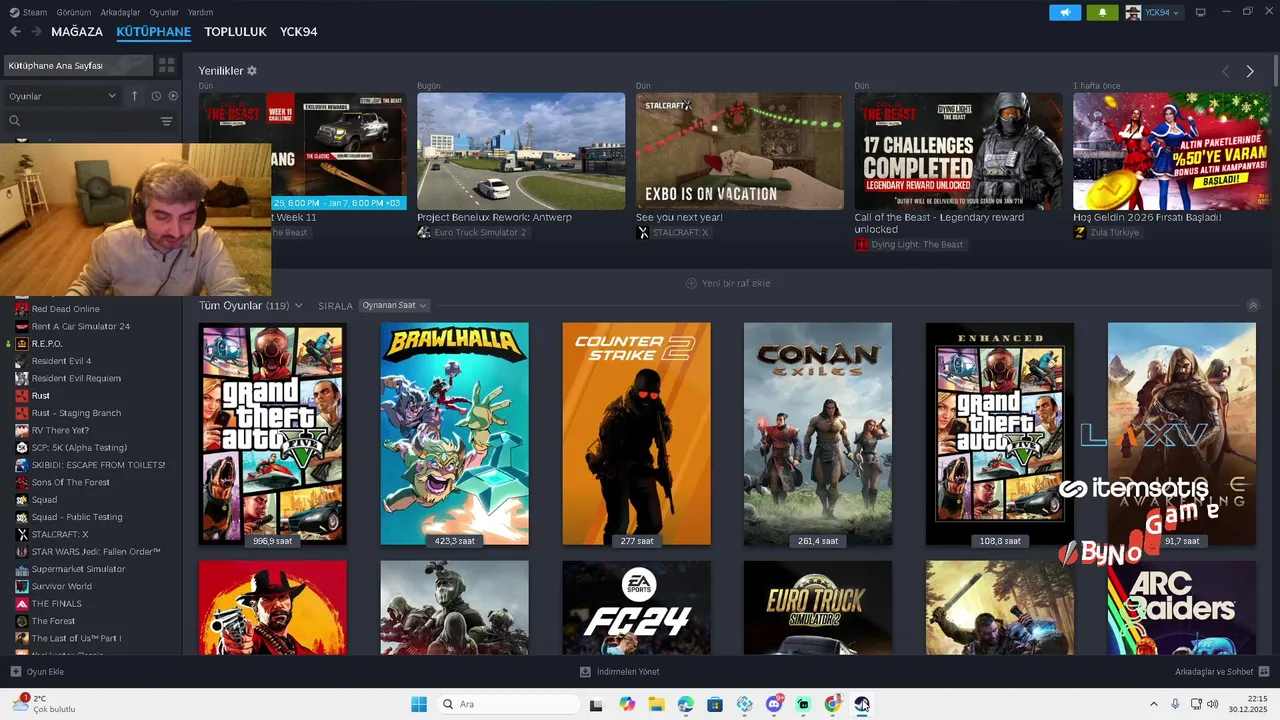Screen dimensions: 1280x720
Task: Expand the YCK94 account dropdown
Action: pos(1153,12)
